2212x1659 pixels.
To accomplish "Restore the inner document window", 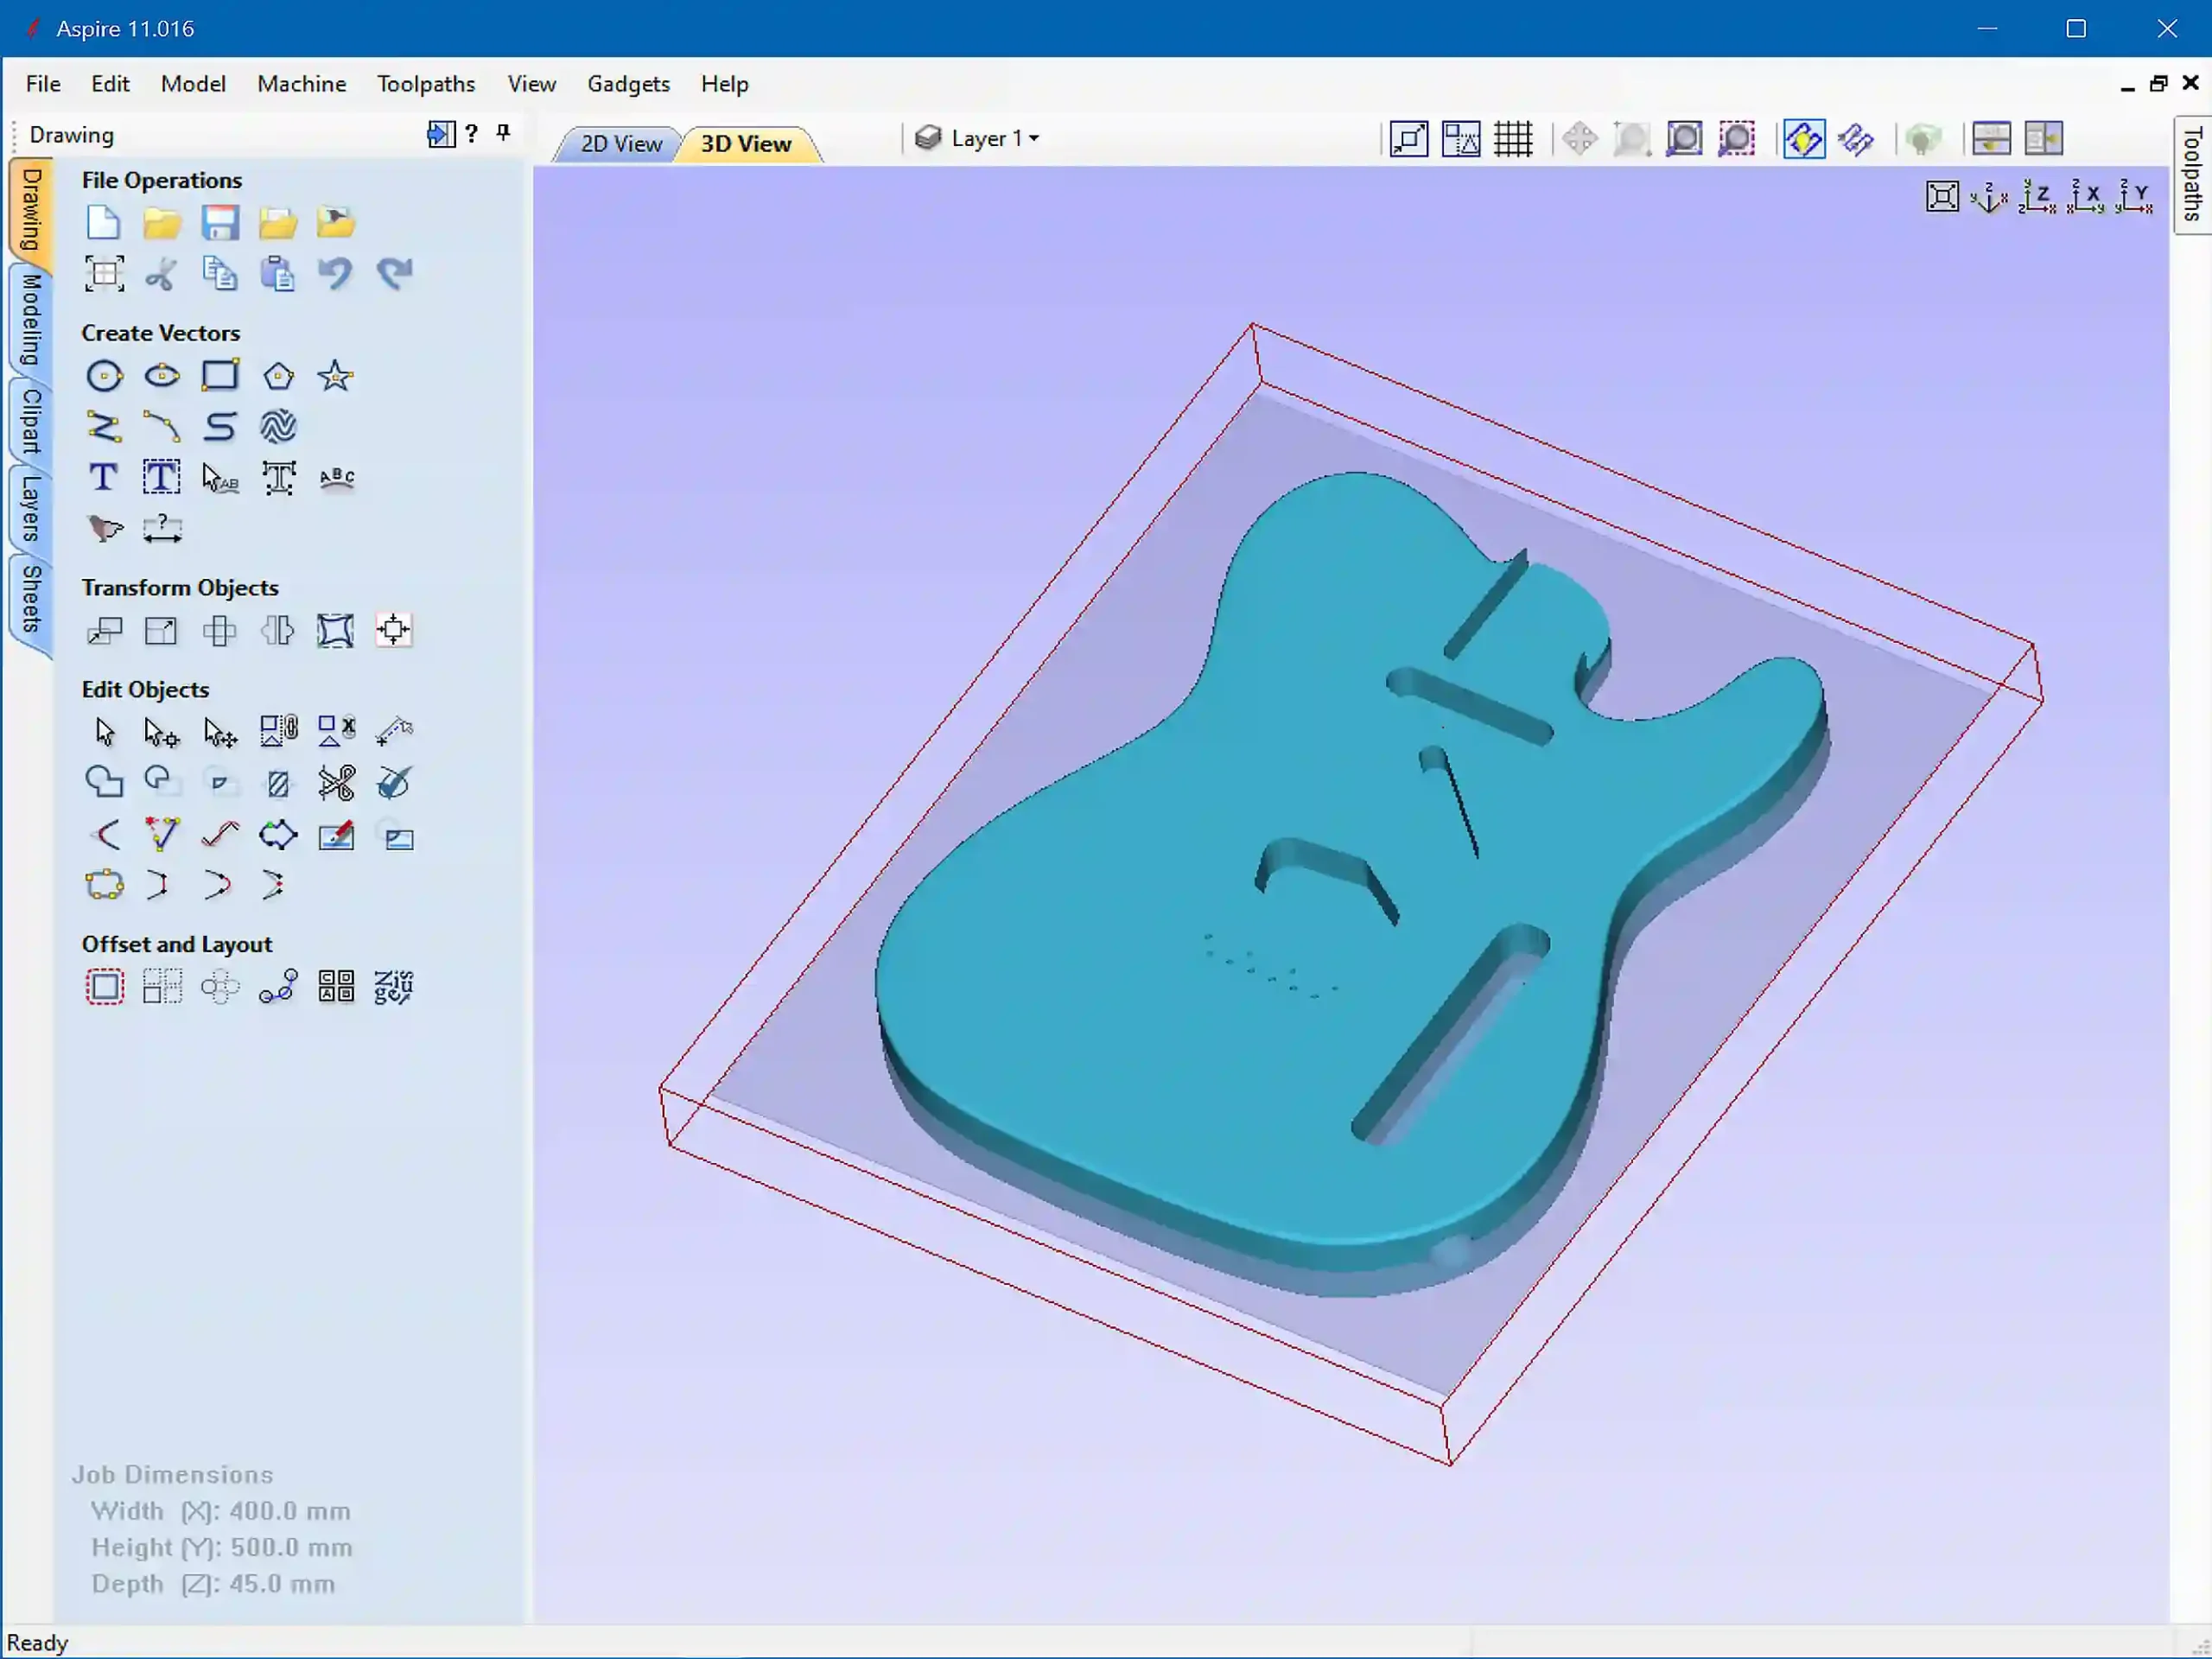I will point(2158,84).
